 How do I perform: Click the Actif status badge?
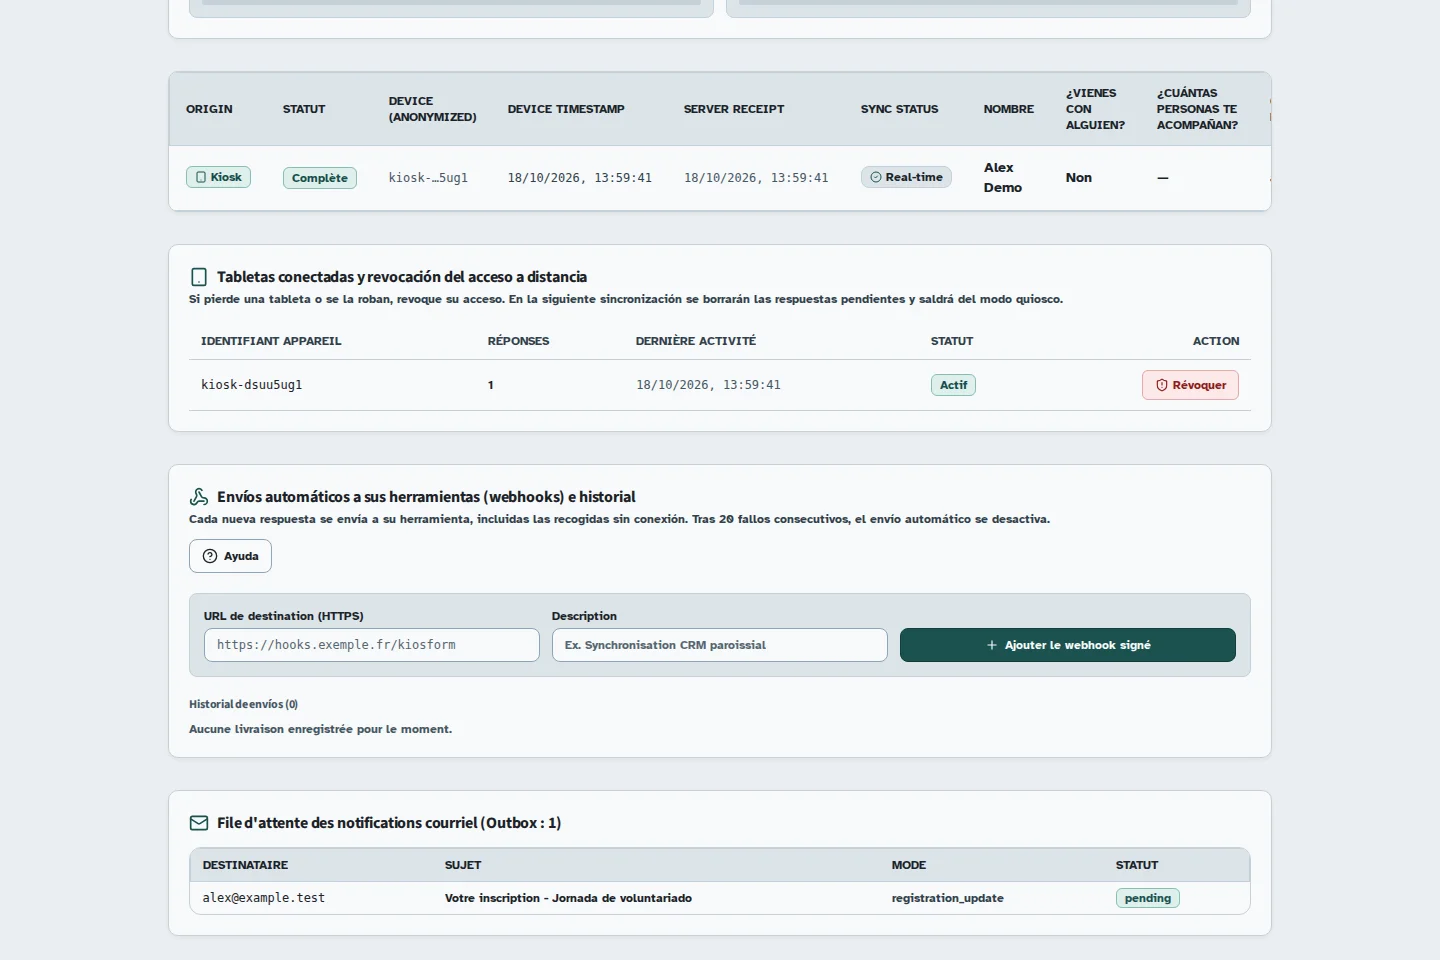pos(953,385)
